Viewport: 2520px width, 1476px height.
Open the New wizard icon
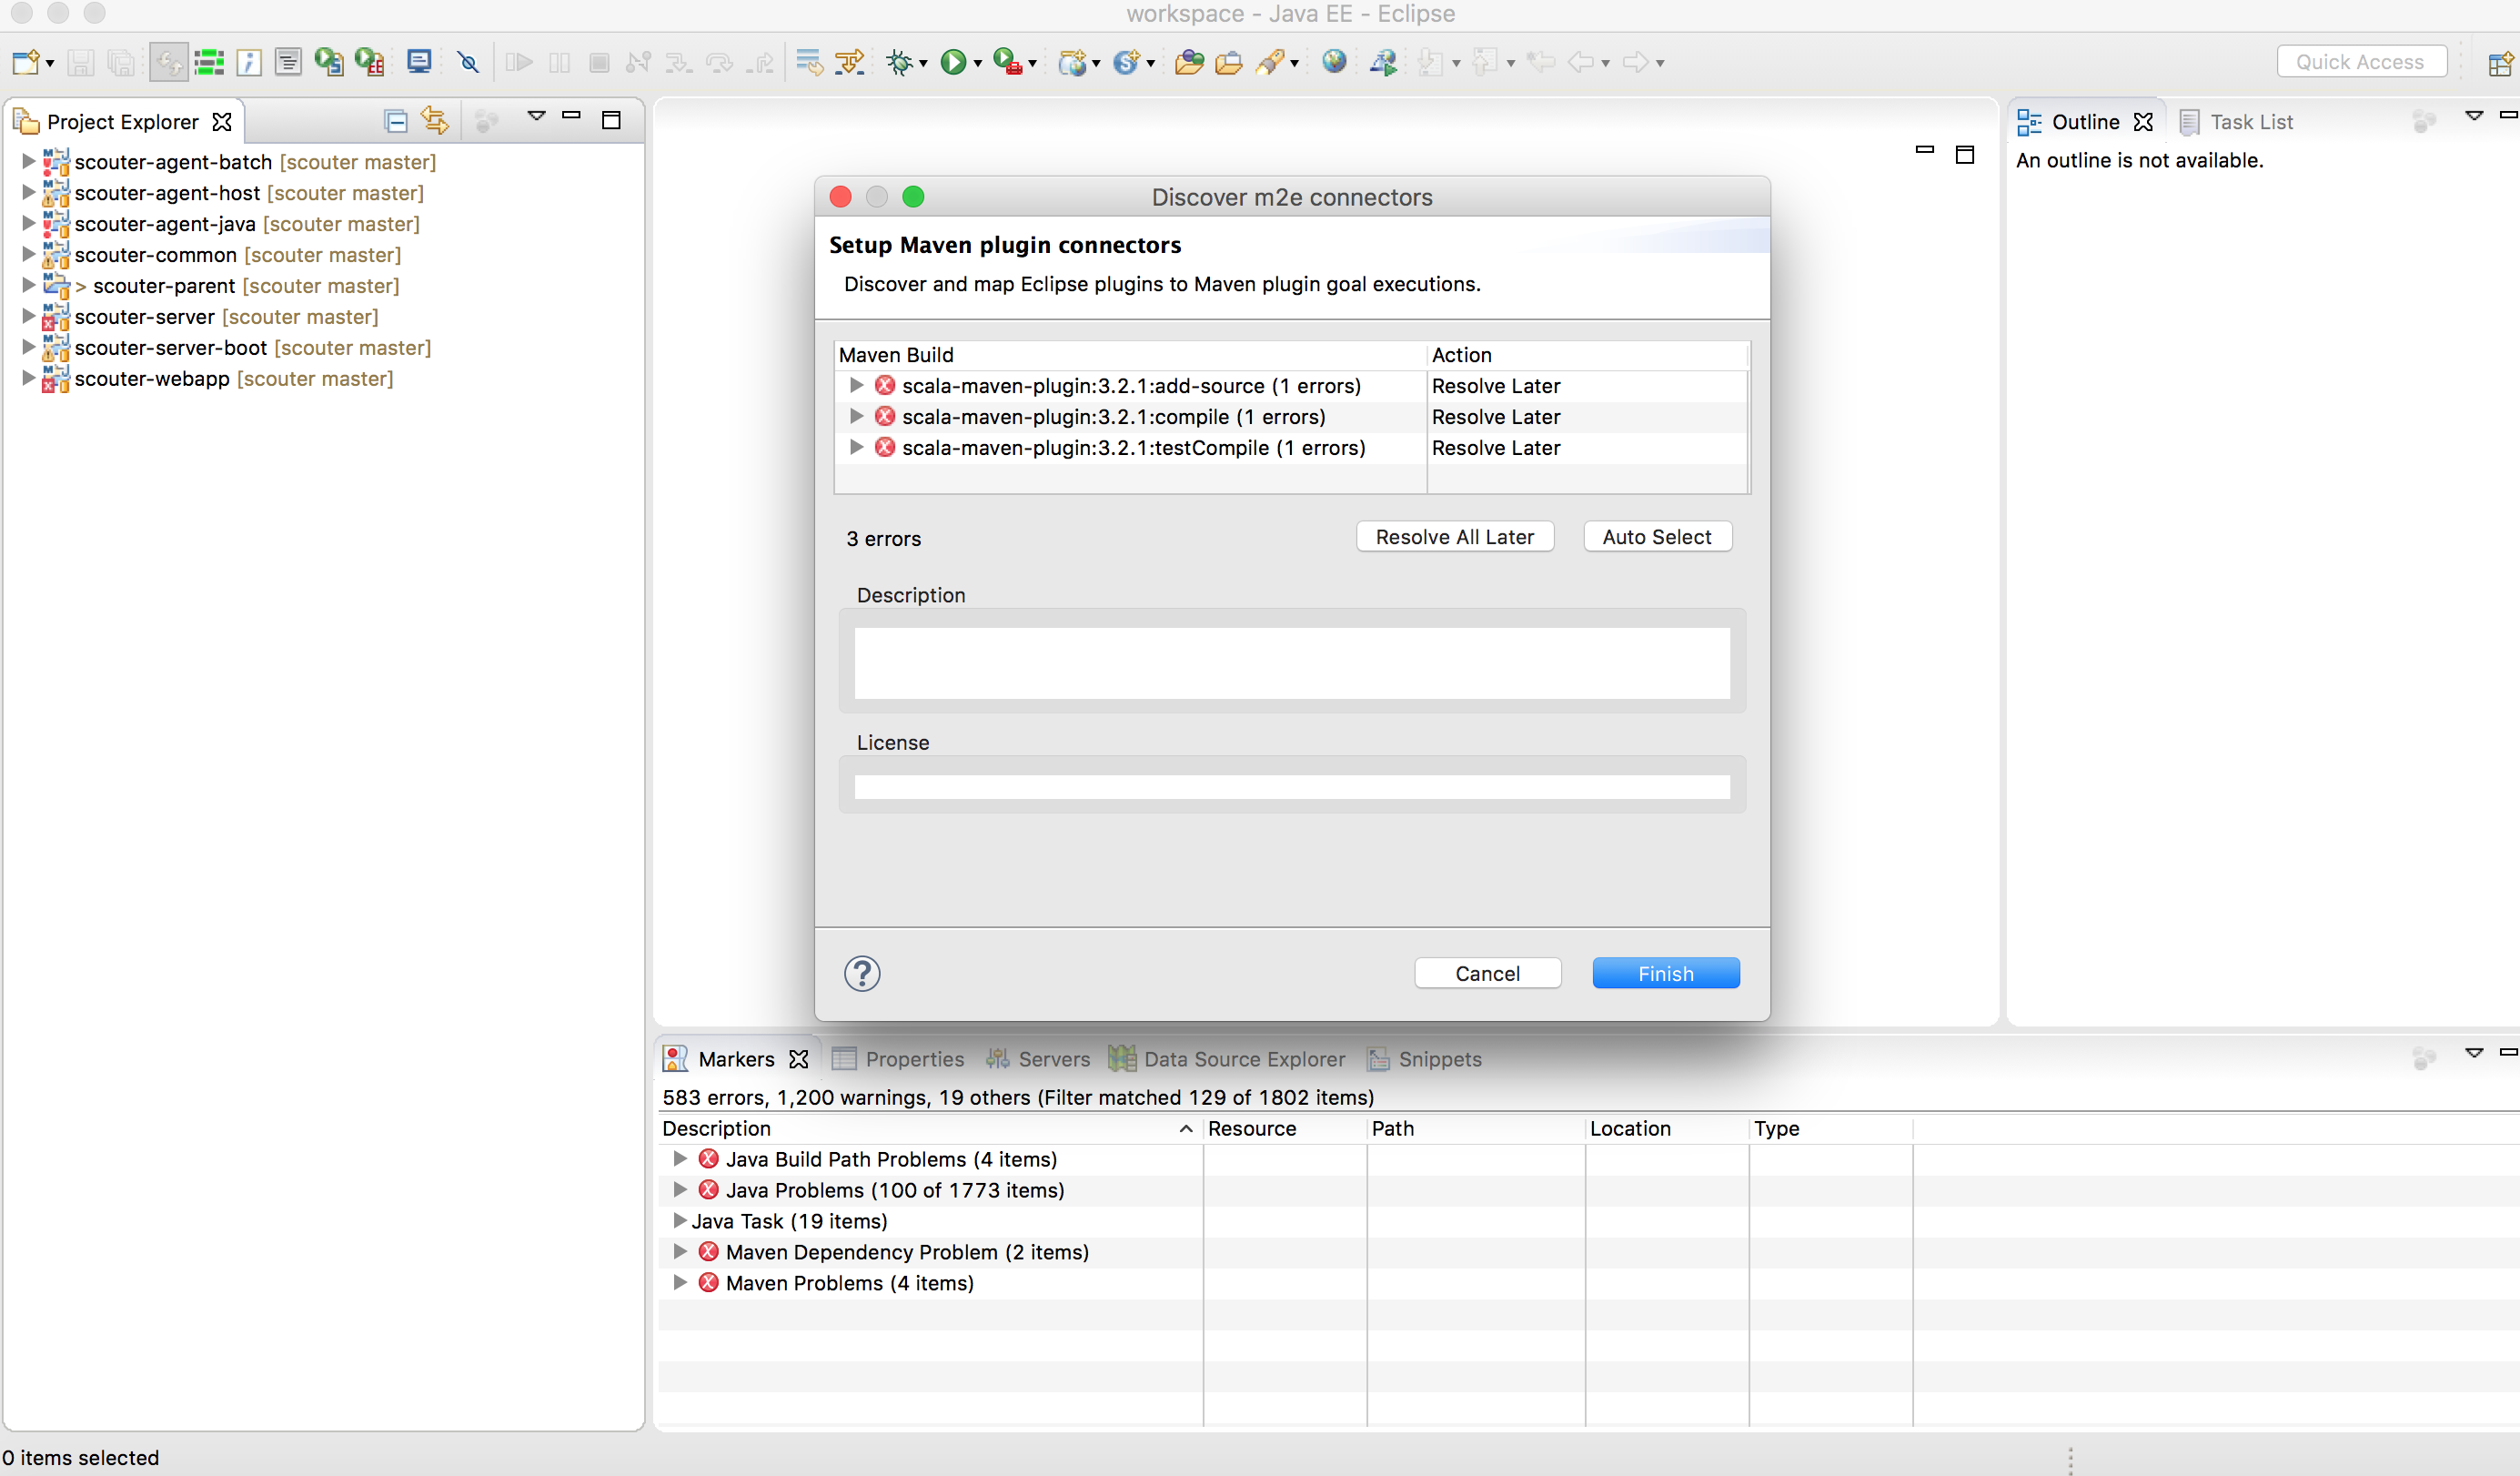coord(25,62)
